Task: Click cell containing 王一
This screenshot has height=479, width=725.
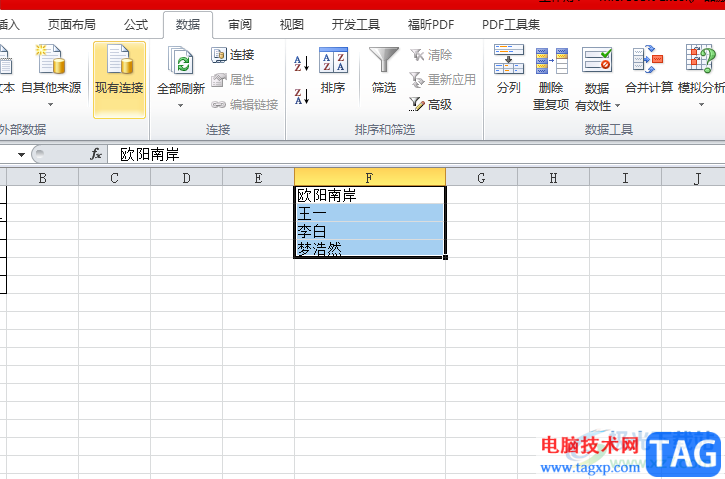Action: [370, 213]
